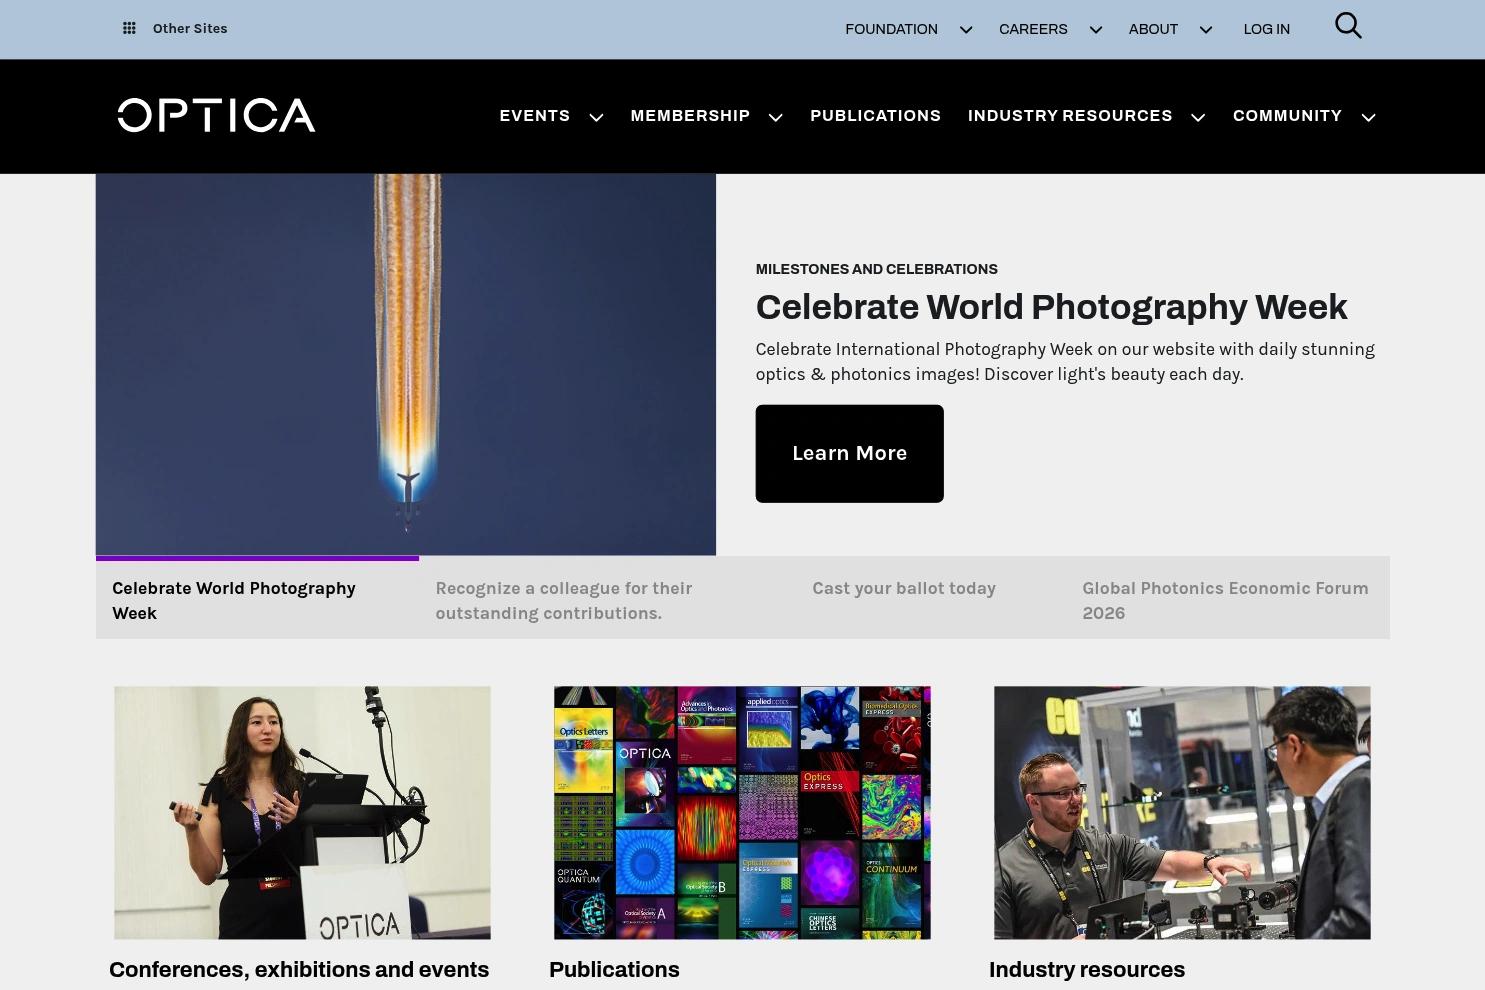Click the Other Sites grid icon

point(129,29)
